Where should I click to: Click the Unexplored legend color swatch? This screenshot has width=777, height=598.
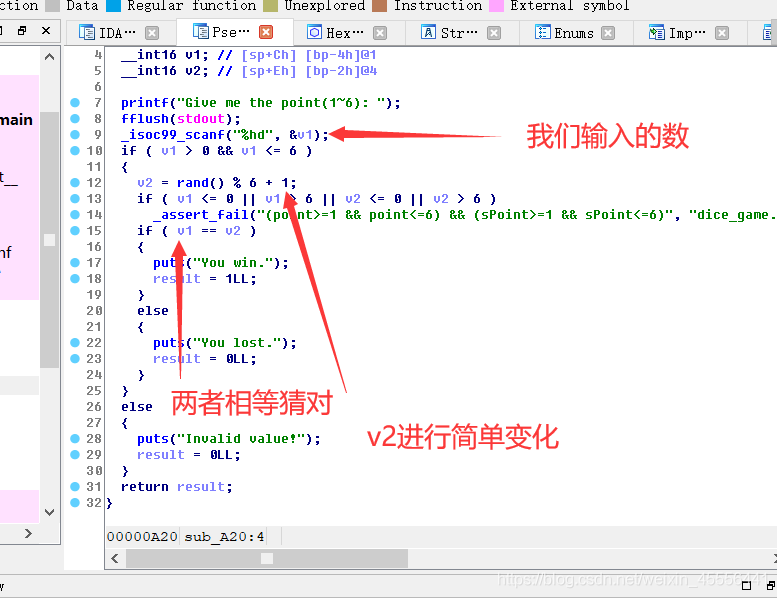pyautogui.click(x=271, y=5)
